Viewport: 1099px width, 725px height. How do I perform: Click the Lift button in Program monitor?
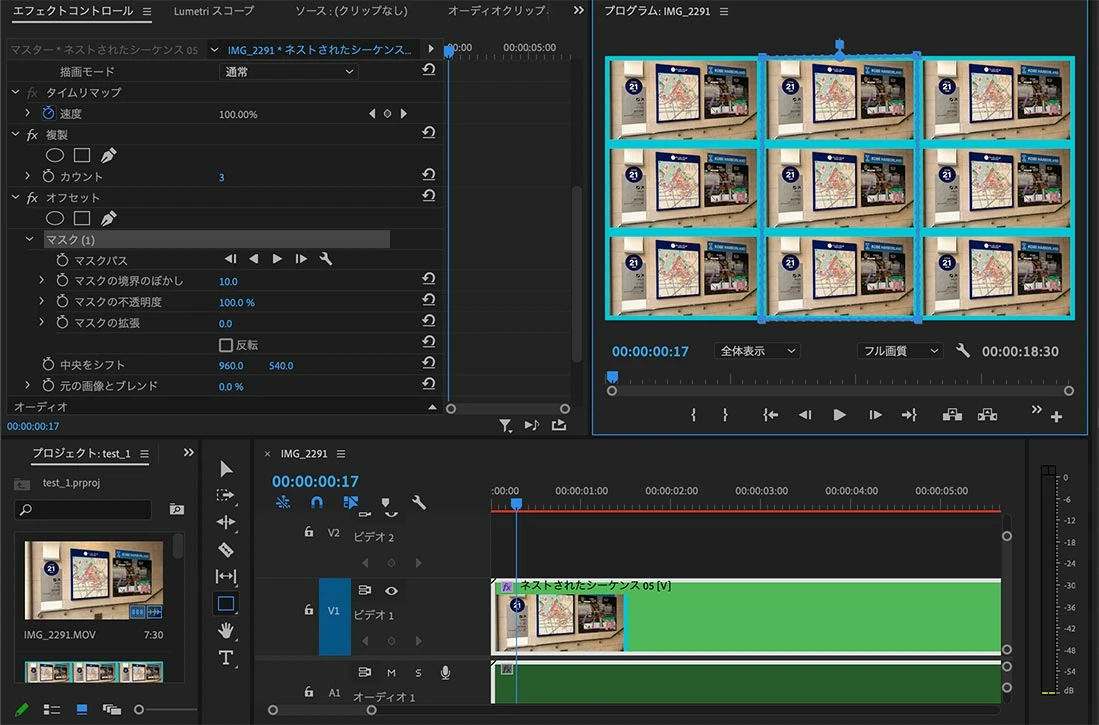[952, 414]
